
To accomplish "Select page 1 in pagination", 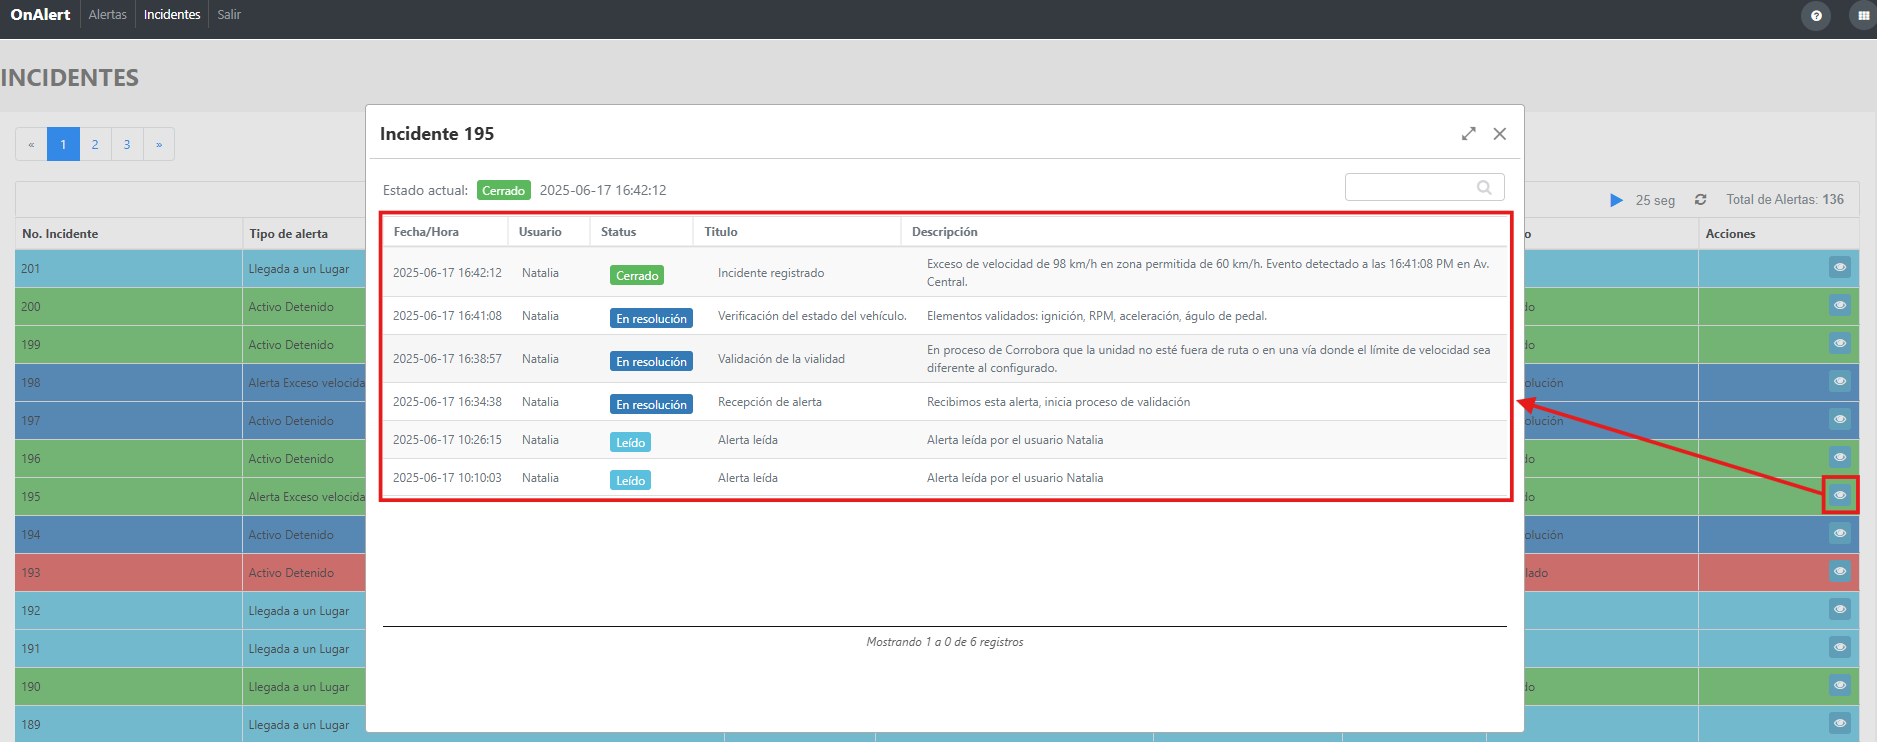I will coord(63,144).
